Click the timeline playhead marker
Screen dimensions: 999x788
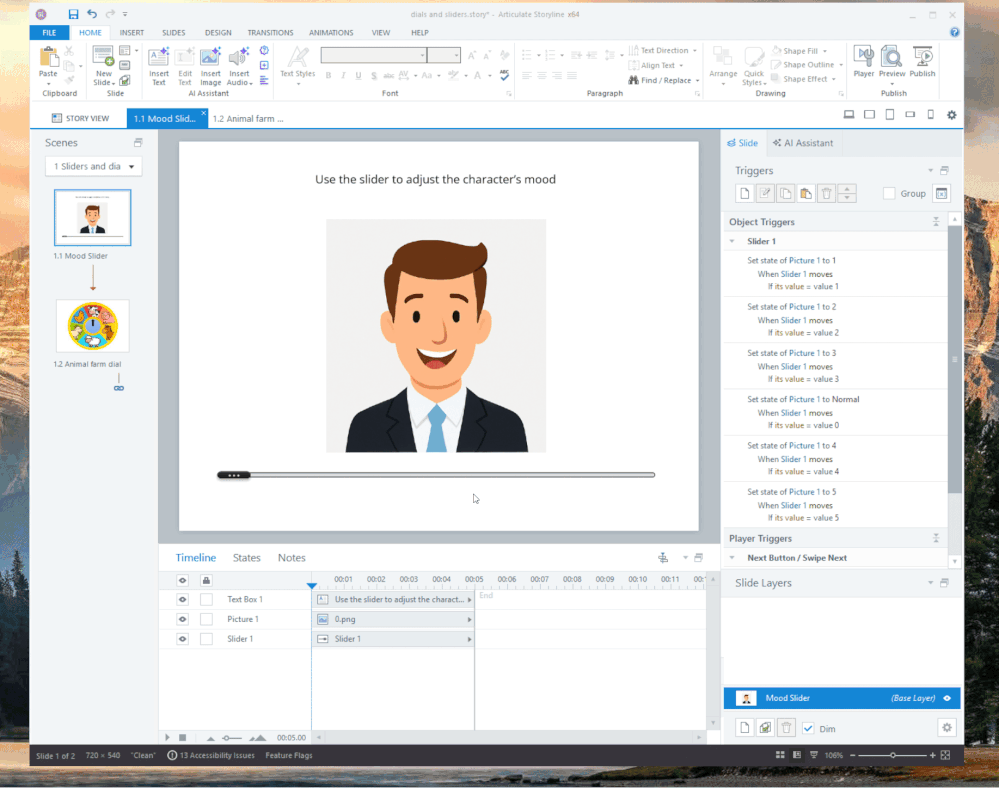pyautogui.click(x=312, y=585)
